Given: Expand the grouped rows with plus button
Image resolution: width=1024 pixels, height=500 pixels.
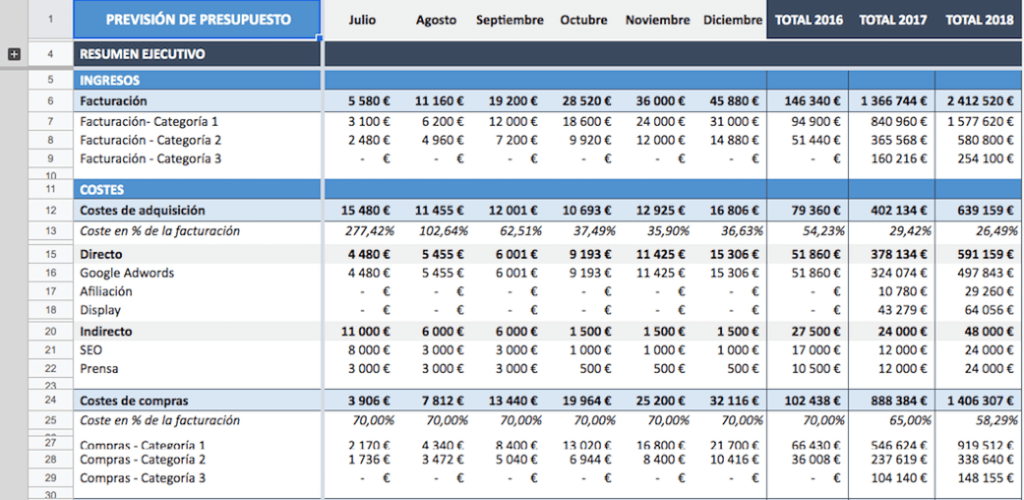Looking at the screenshot, I should 14,55.
